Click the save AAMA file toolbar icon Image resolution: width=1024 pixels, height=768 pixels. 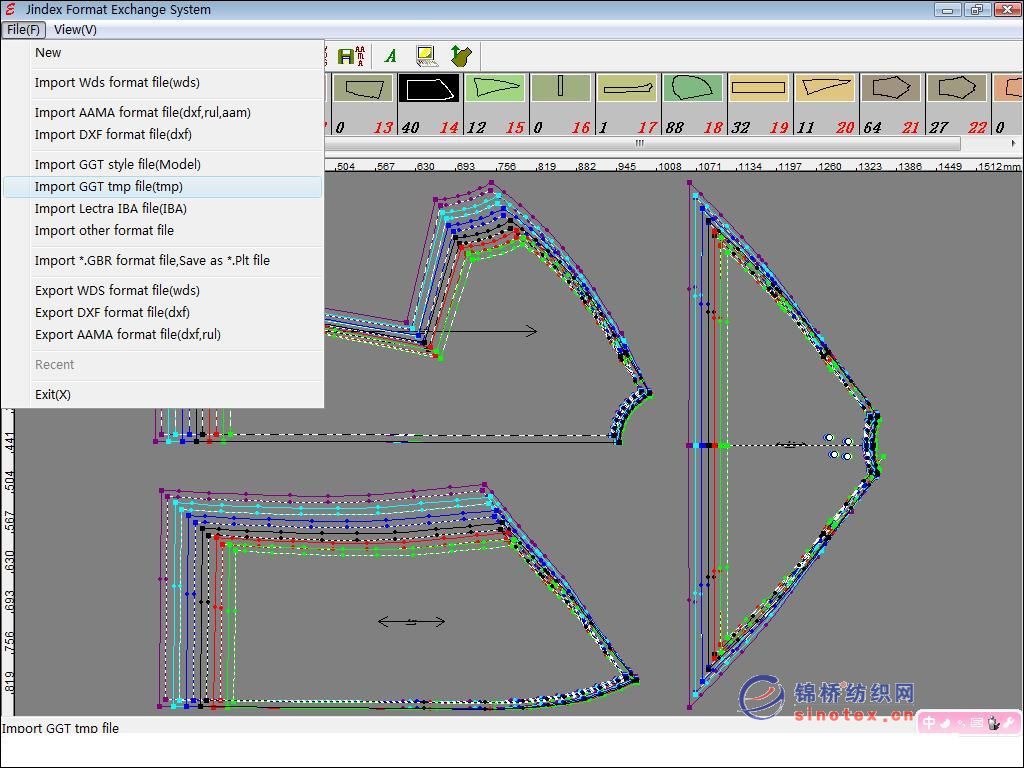click(352, 56)
